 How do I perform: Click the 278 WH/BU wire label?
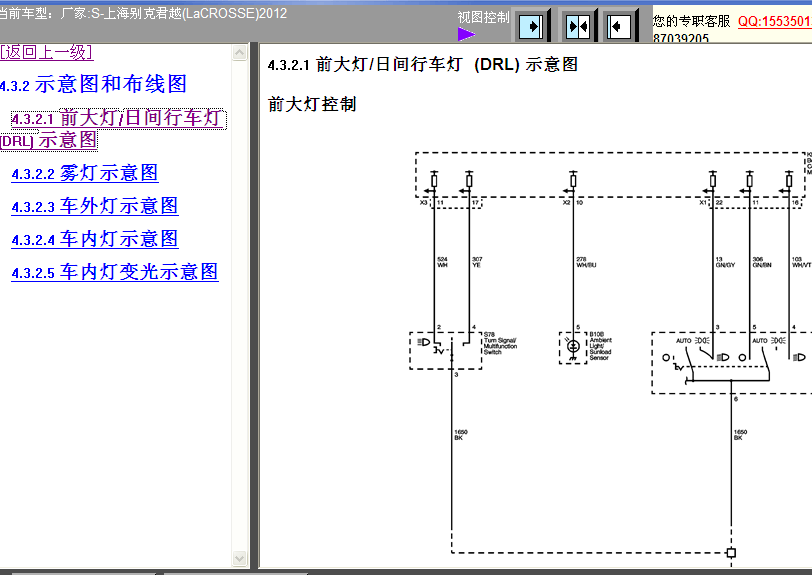coord(586,262)
